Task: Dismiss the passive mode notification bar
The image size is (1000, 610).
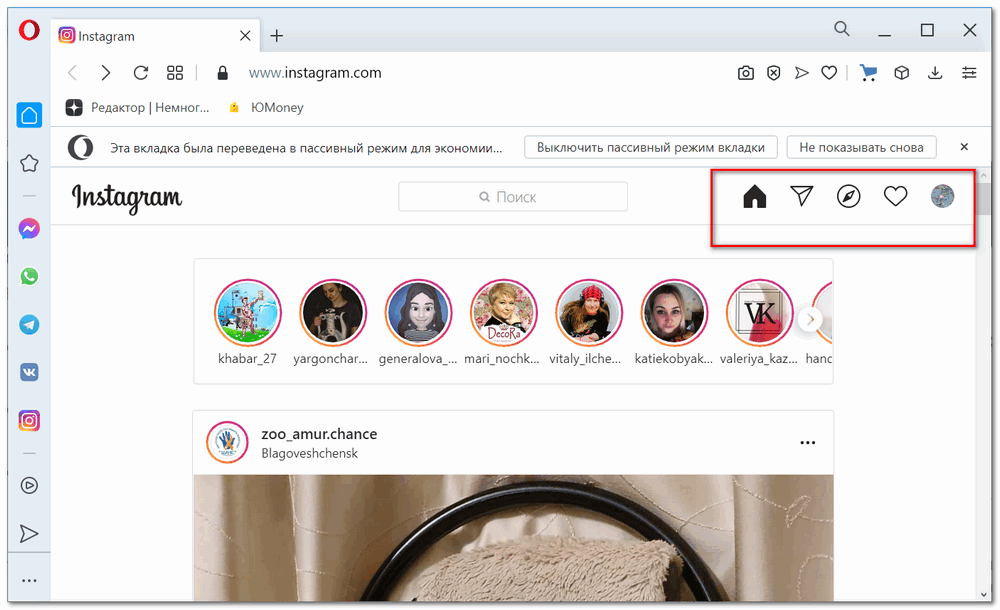Action: click(x=964, y=147)
